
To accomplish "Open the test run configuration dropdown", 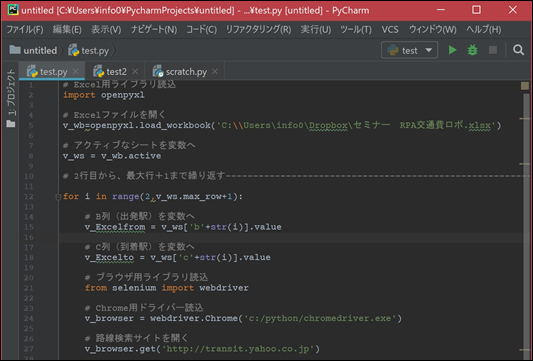I will pos(409,50).
